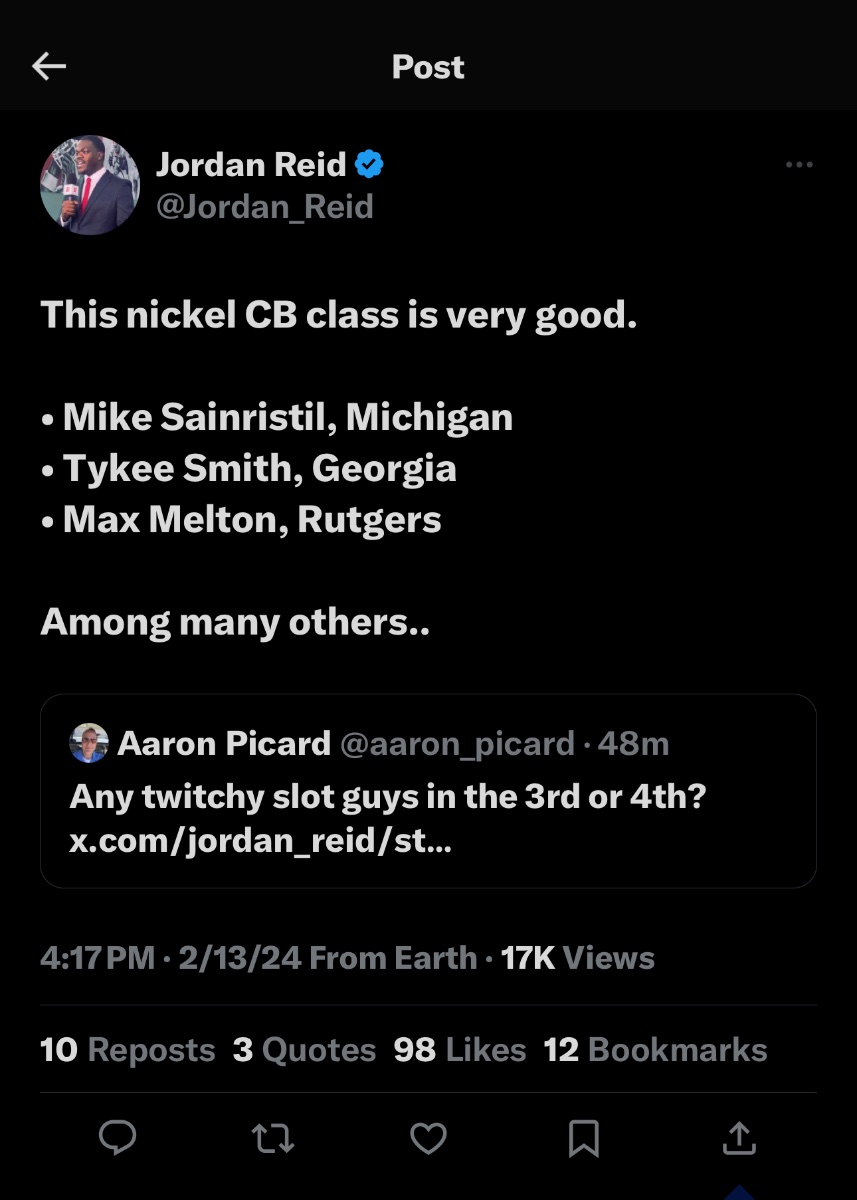This screenshot has width=857, height=1200.
Task: Bookmark this post with bookmark icon
Action: click(583, 1137)
